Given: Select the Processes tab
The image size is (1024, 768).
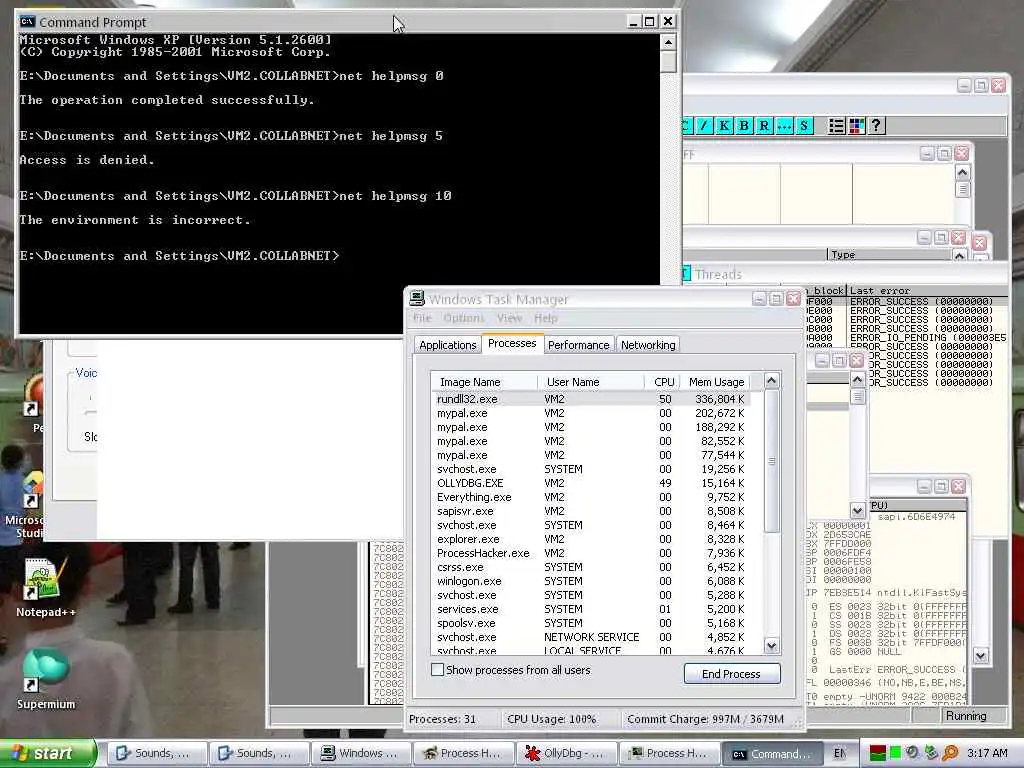Looking at the screenshot, I should pos(512,343).
